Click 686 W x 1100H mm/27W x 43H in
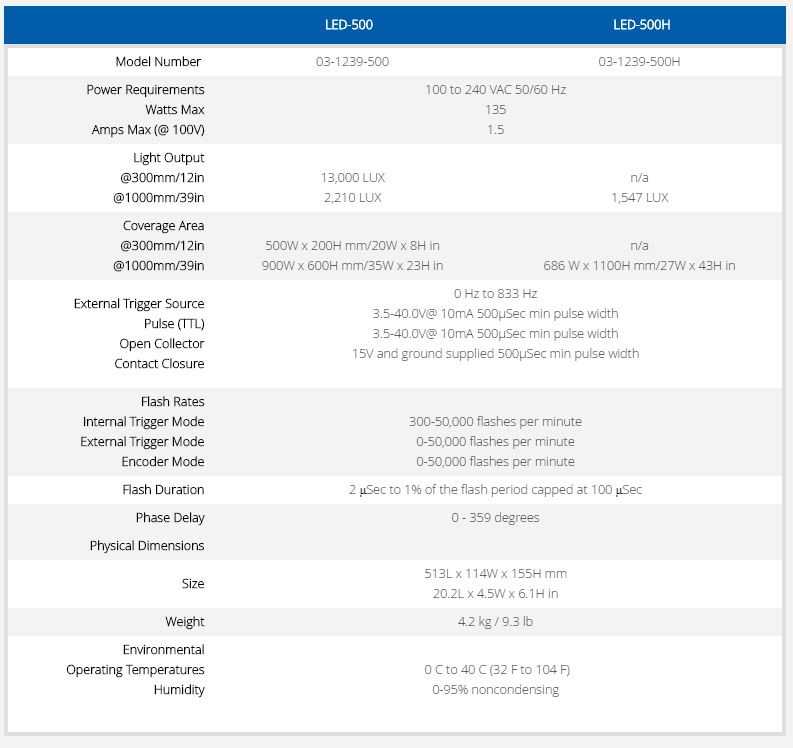Screen dimensions: 793x748 (639, 266)
